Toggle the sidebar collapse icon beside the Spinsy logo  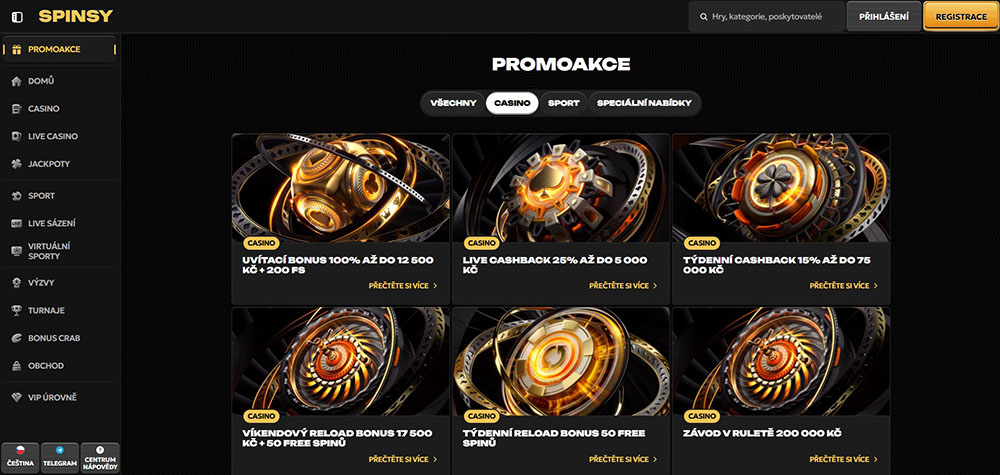point(17,17)
